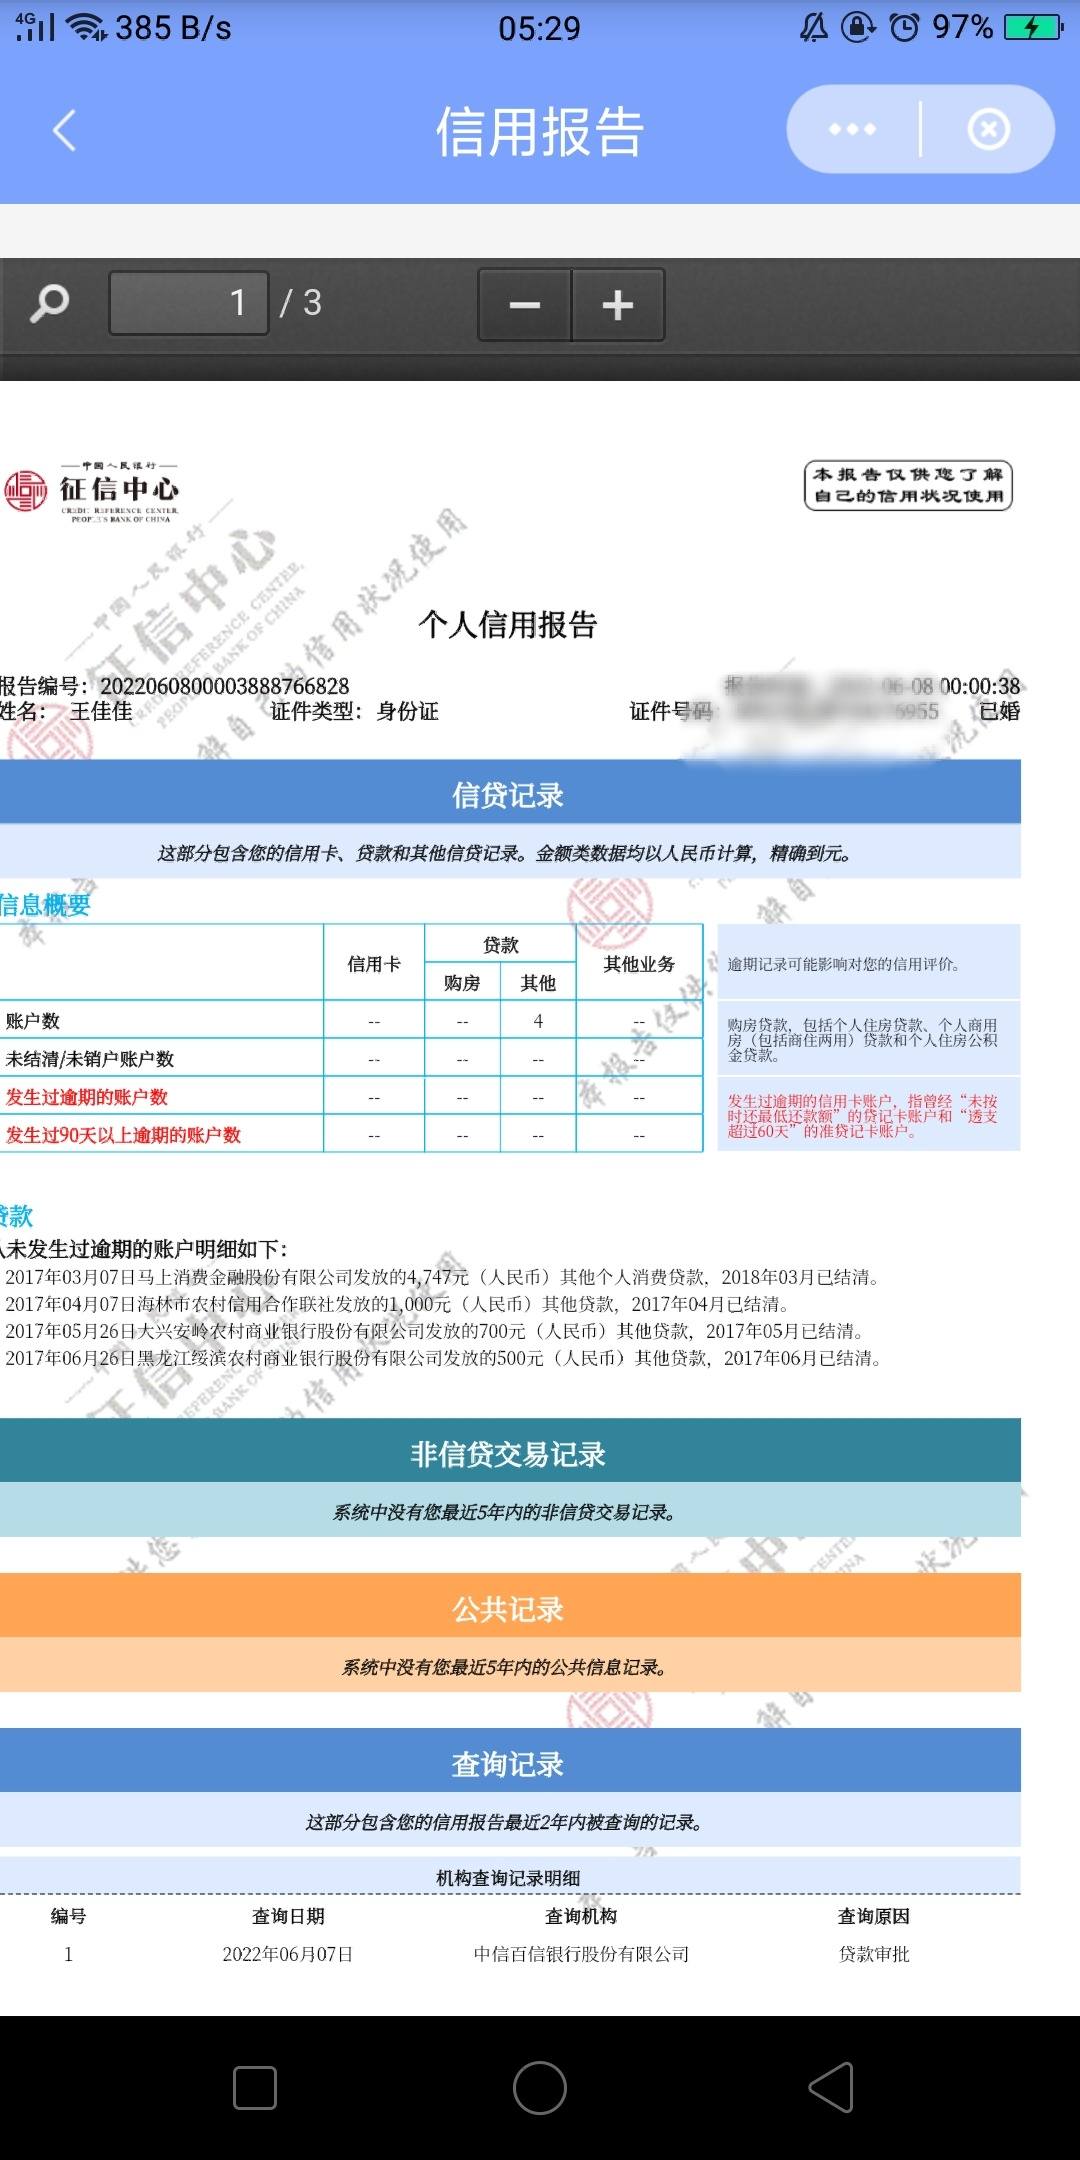Viewport: 1080px width, 2160px height.
Task: Tap the alarm clock icon in the status bar
Action: coord(904,27)
